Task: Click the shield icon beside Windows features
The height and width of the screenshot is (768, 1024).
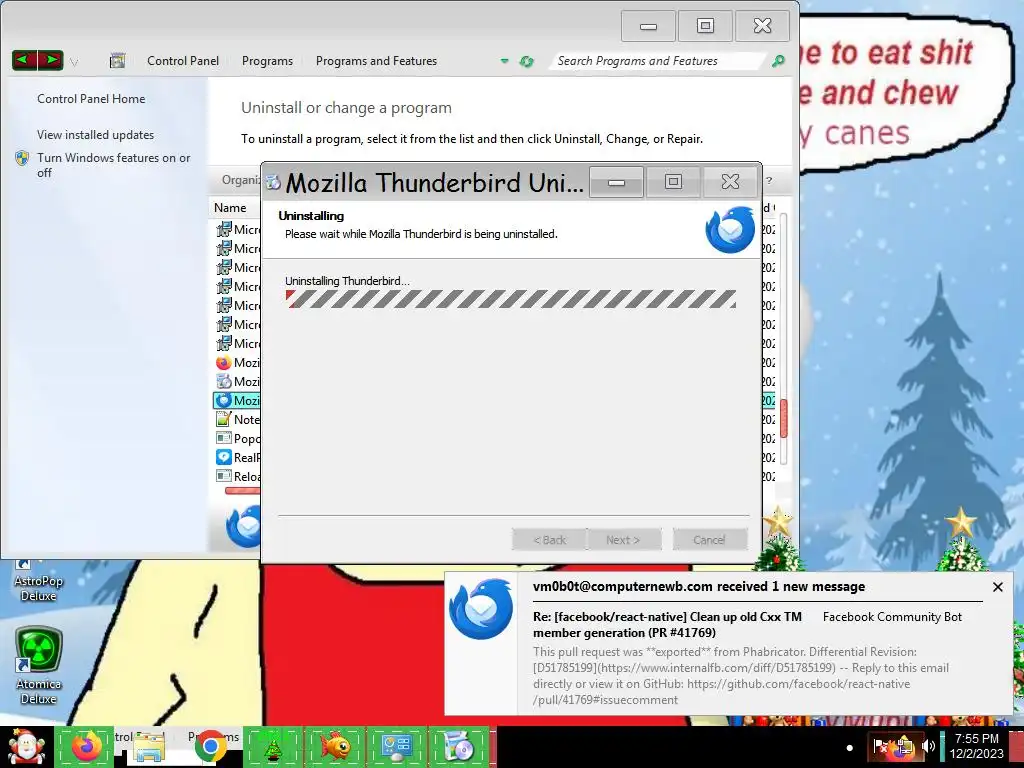Action: (x=22, y=159)
